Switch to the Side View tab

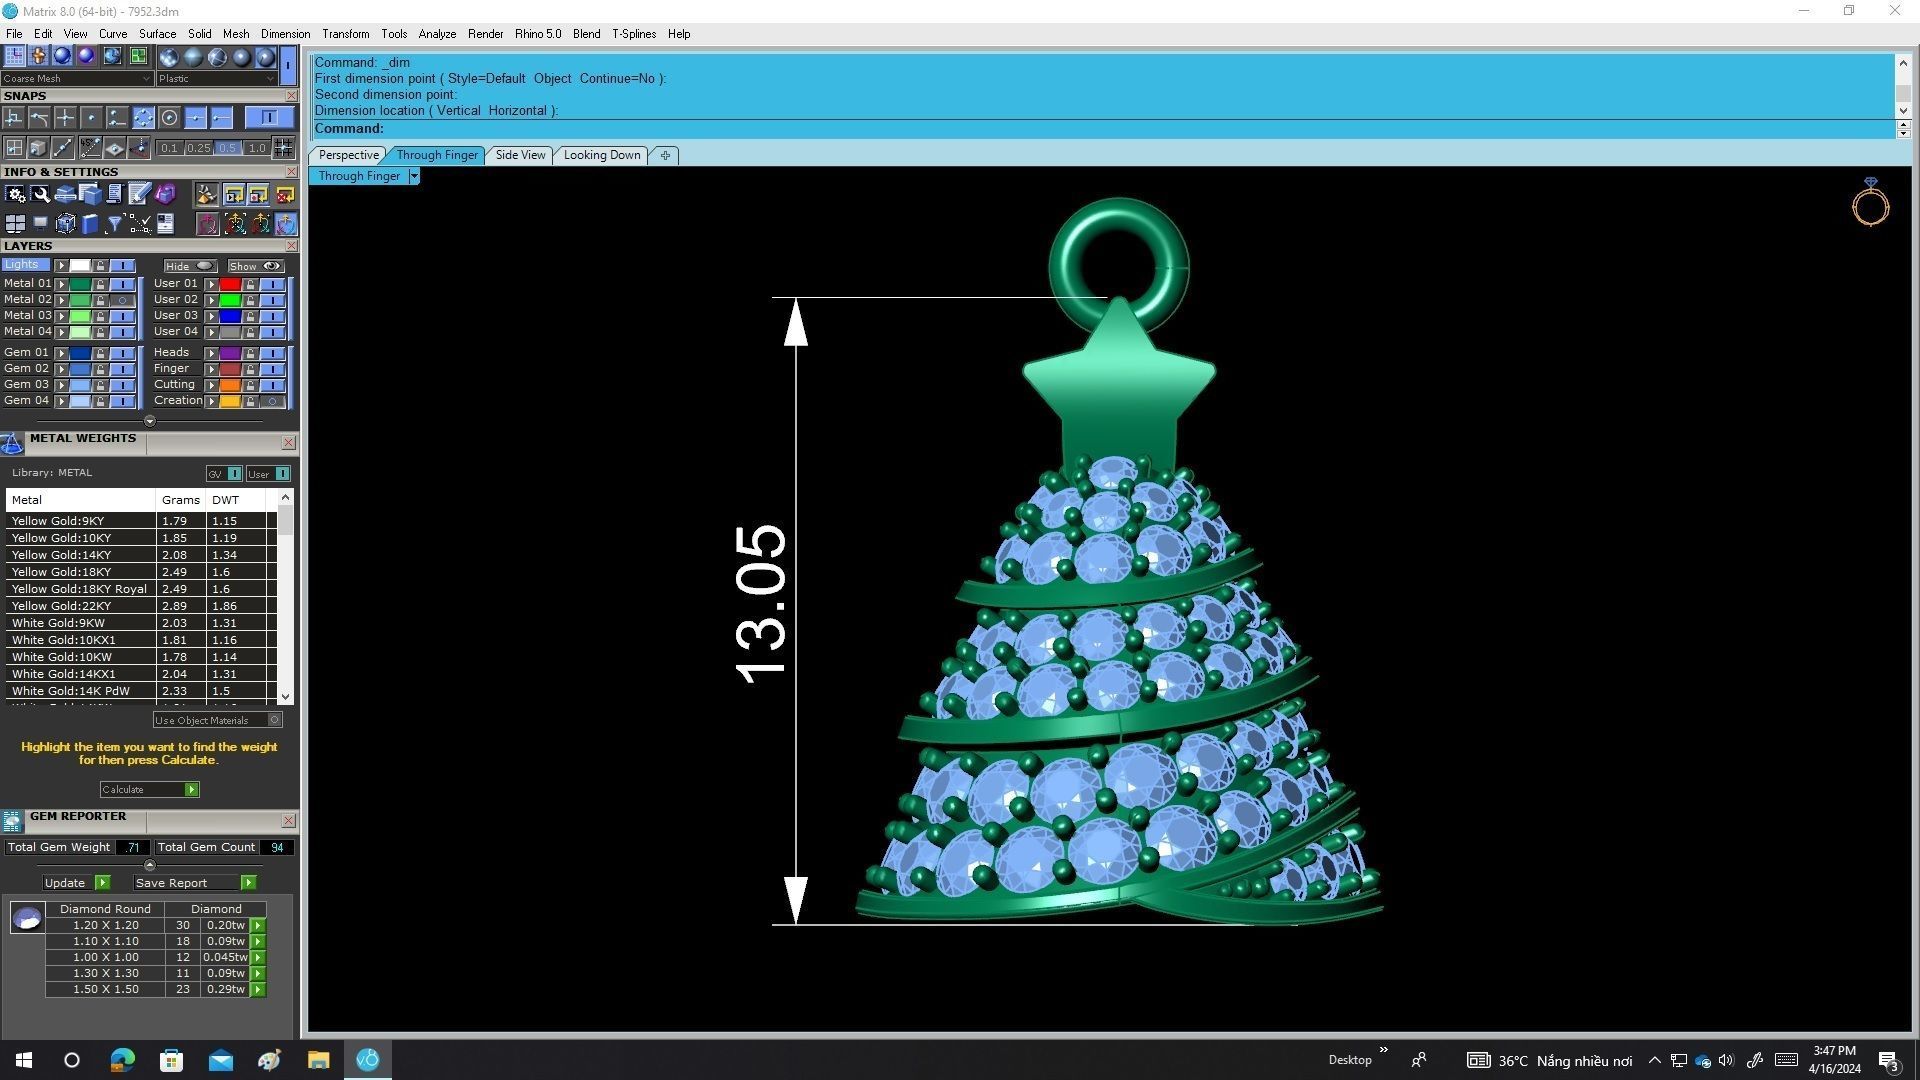click(520, 155)
